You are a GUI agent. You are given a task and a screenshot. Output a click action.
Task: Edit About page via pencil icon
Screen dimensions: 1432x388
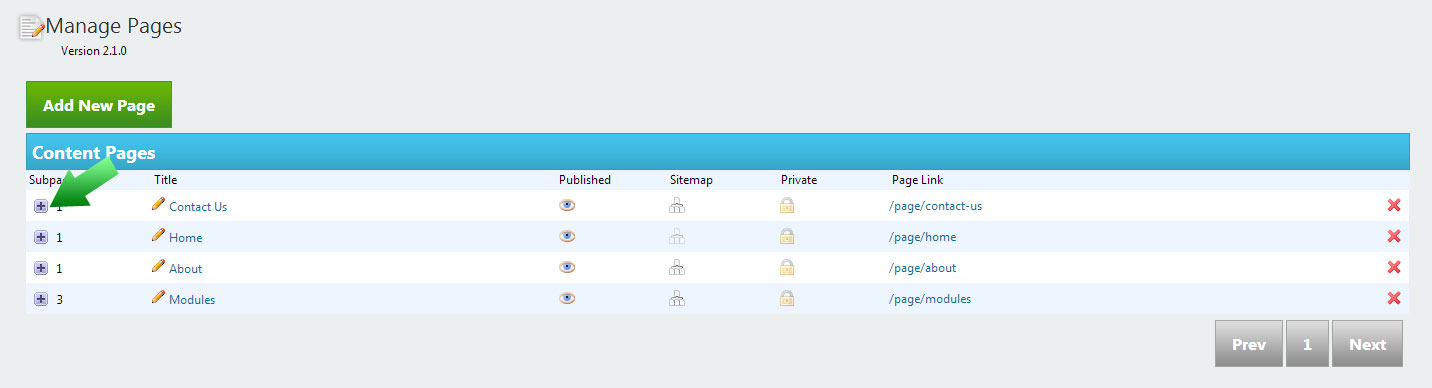point(158,266)
